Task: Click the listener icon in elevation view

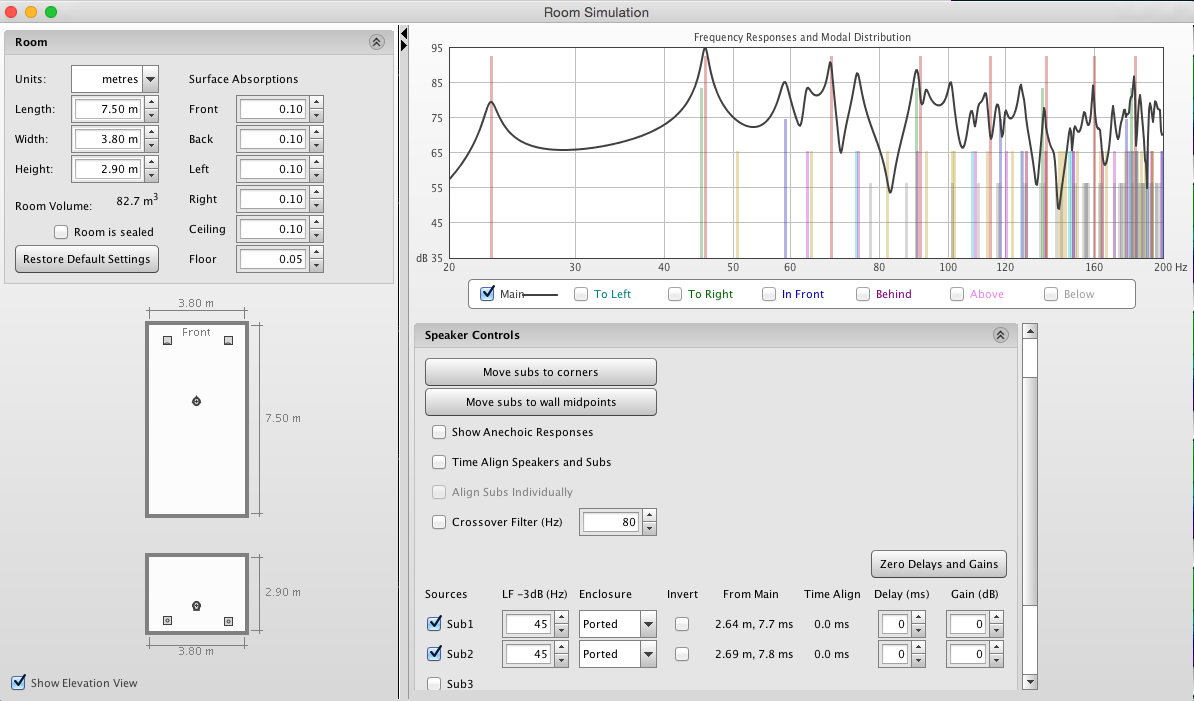Action: point(197,606)
